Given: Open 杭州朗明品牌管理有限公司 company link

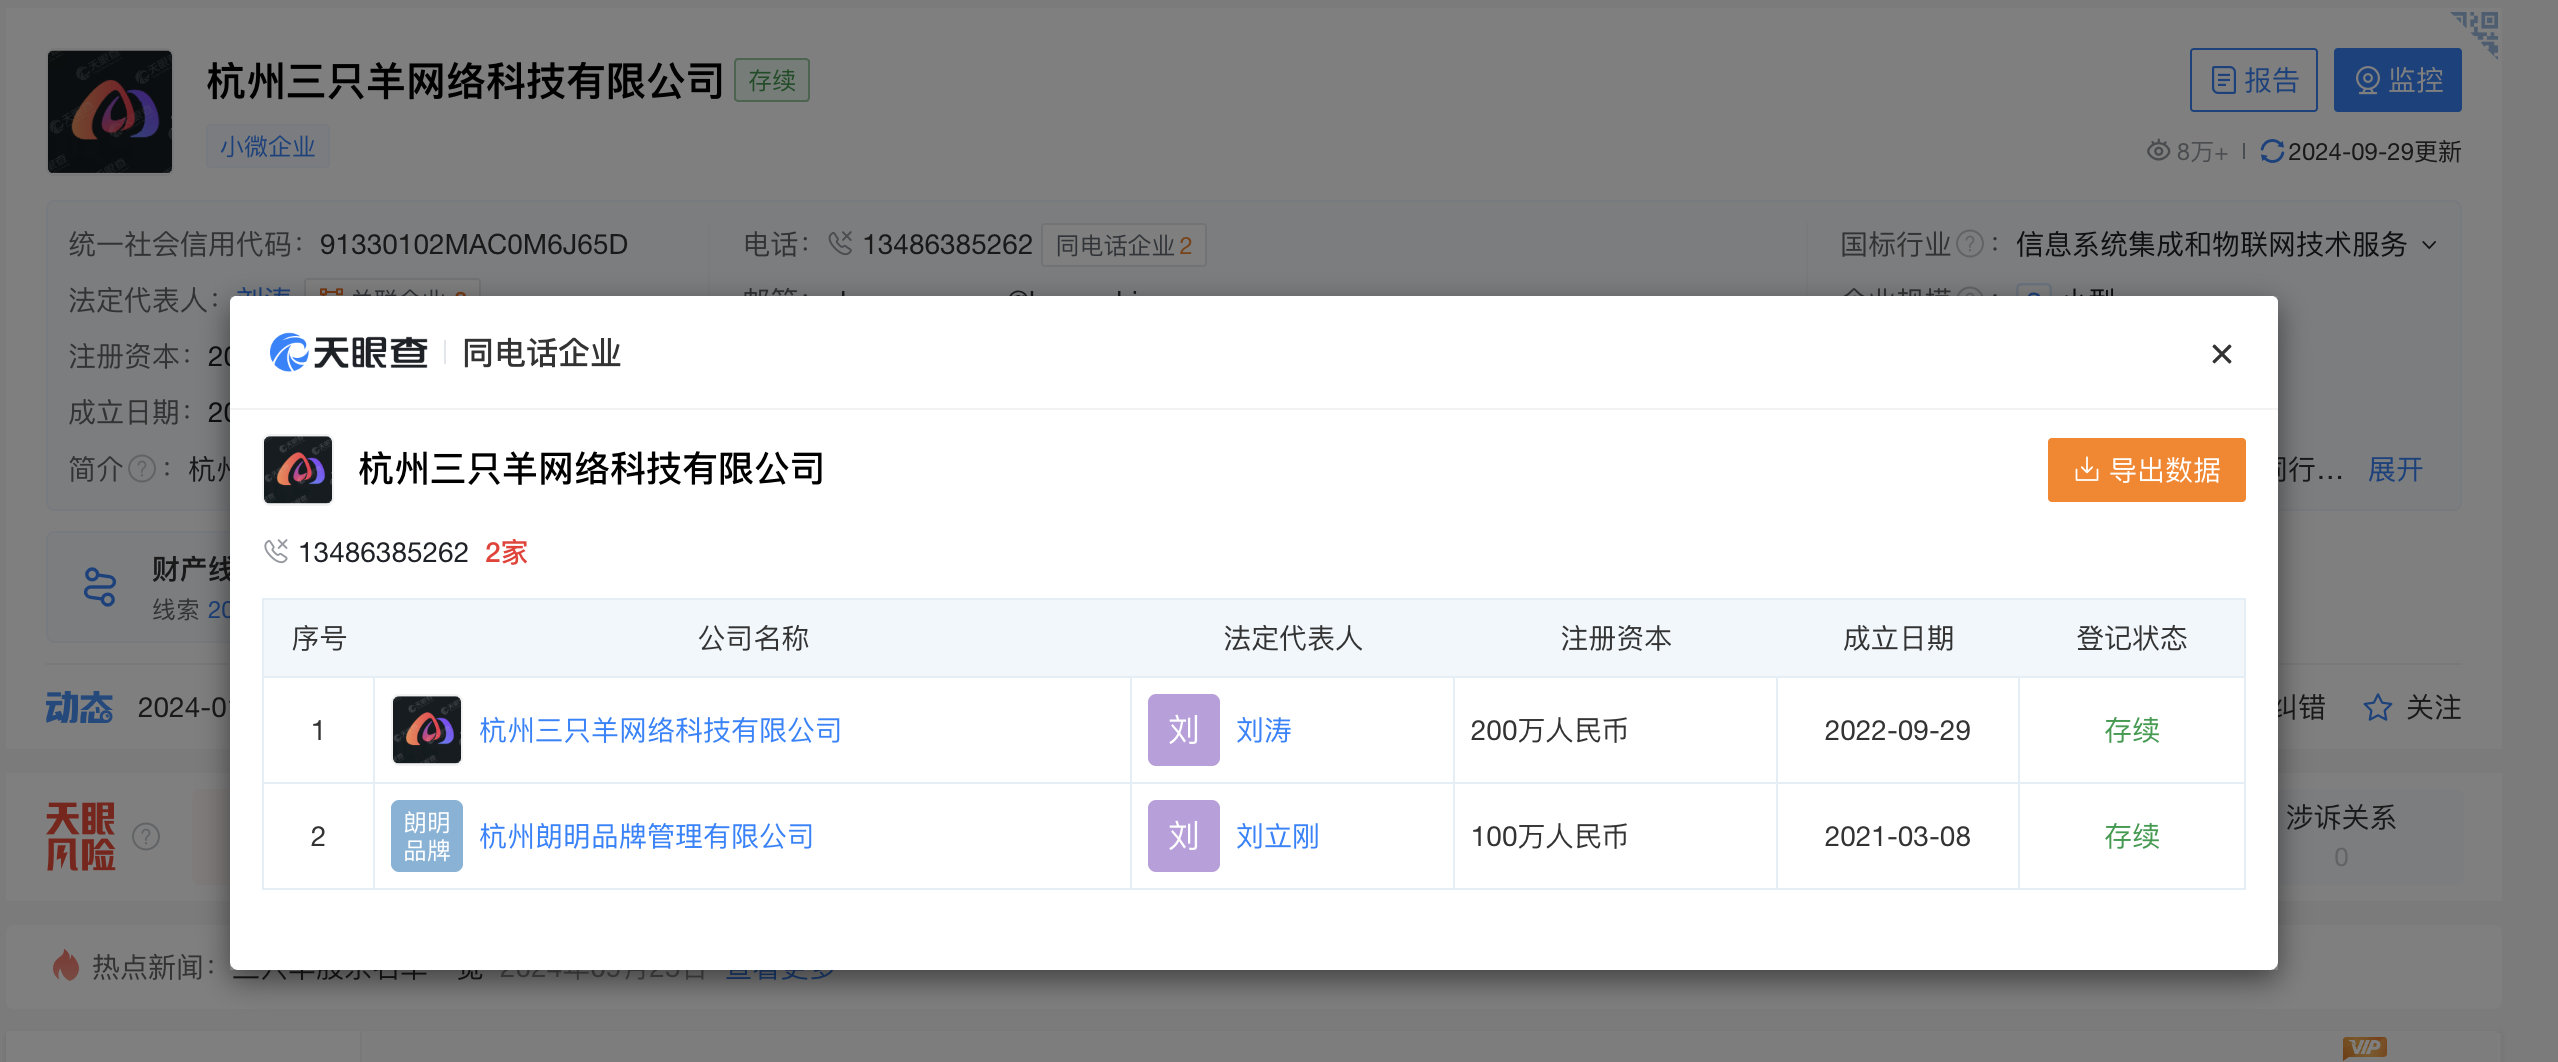Looking at the screenshot, I should tap(646, 836).
